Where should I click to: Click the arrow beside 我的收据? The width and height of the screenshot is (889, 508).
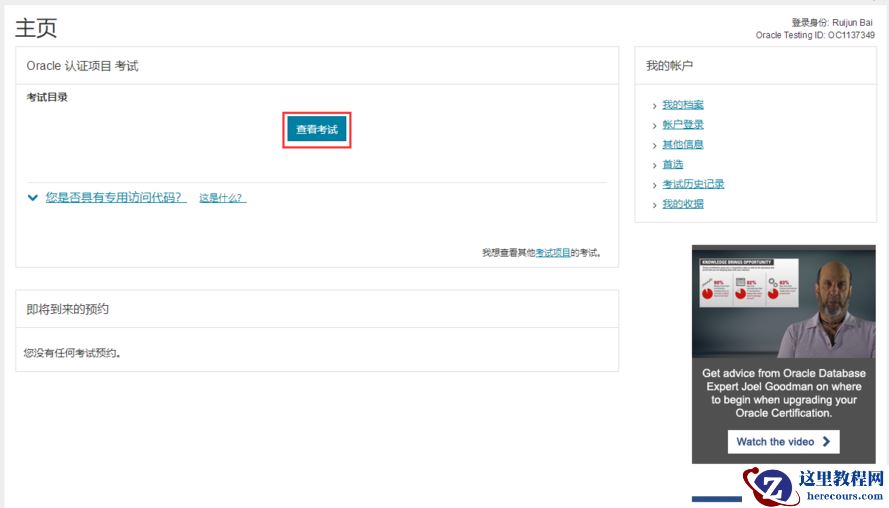[654, 205]
